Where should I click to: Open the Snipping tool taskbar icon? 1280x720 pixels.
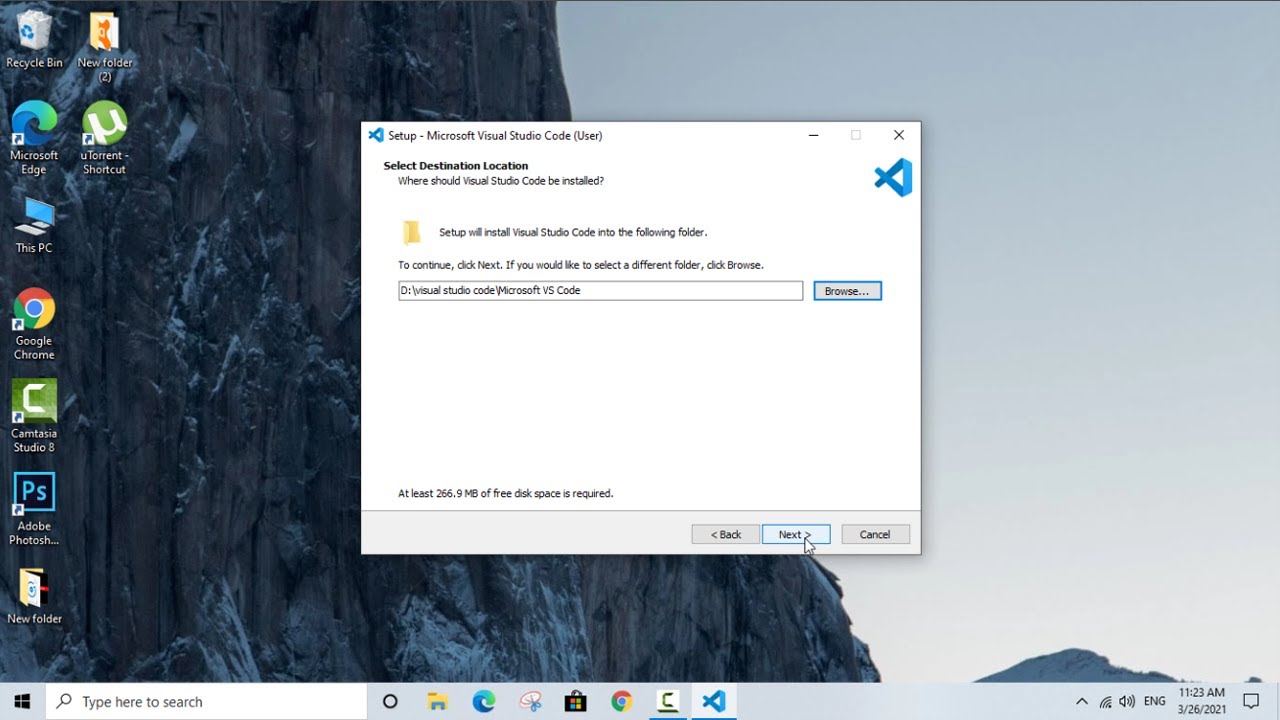click(x=529, y=702)
